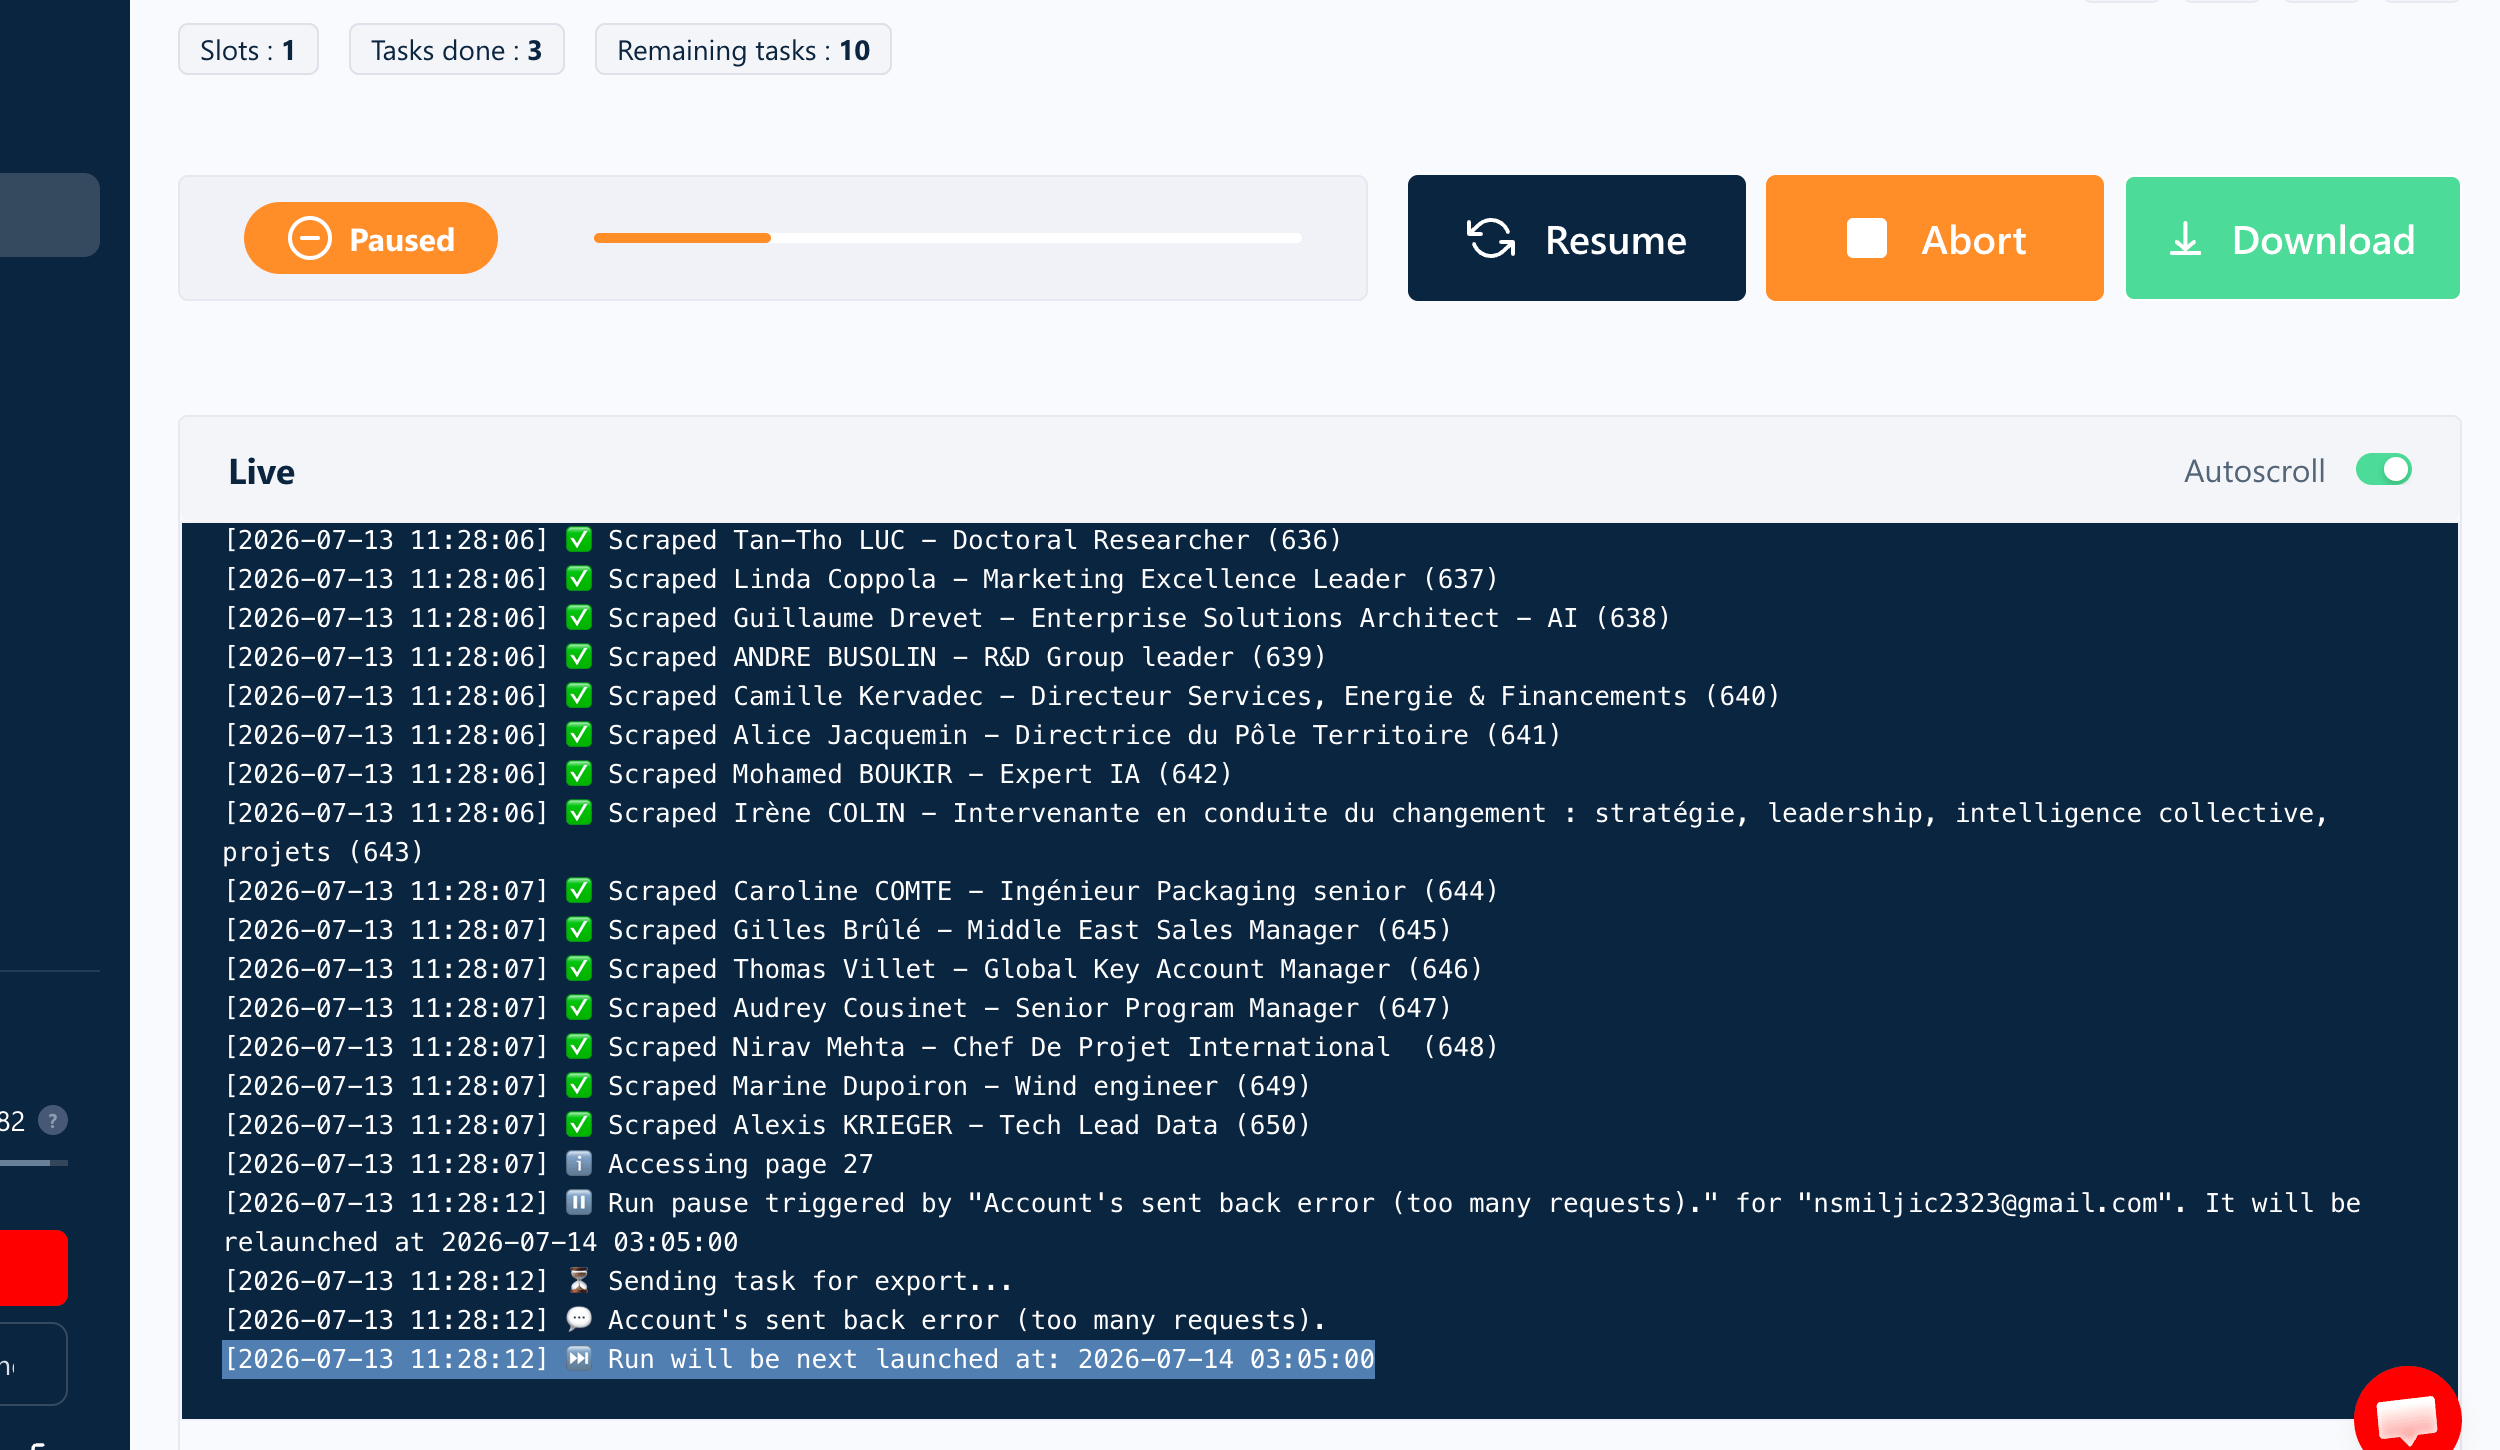
Task: Click the 'Scraped Alexis KRIEGER' log line
Action: (x=766, y=1125)
